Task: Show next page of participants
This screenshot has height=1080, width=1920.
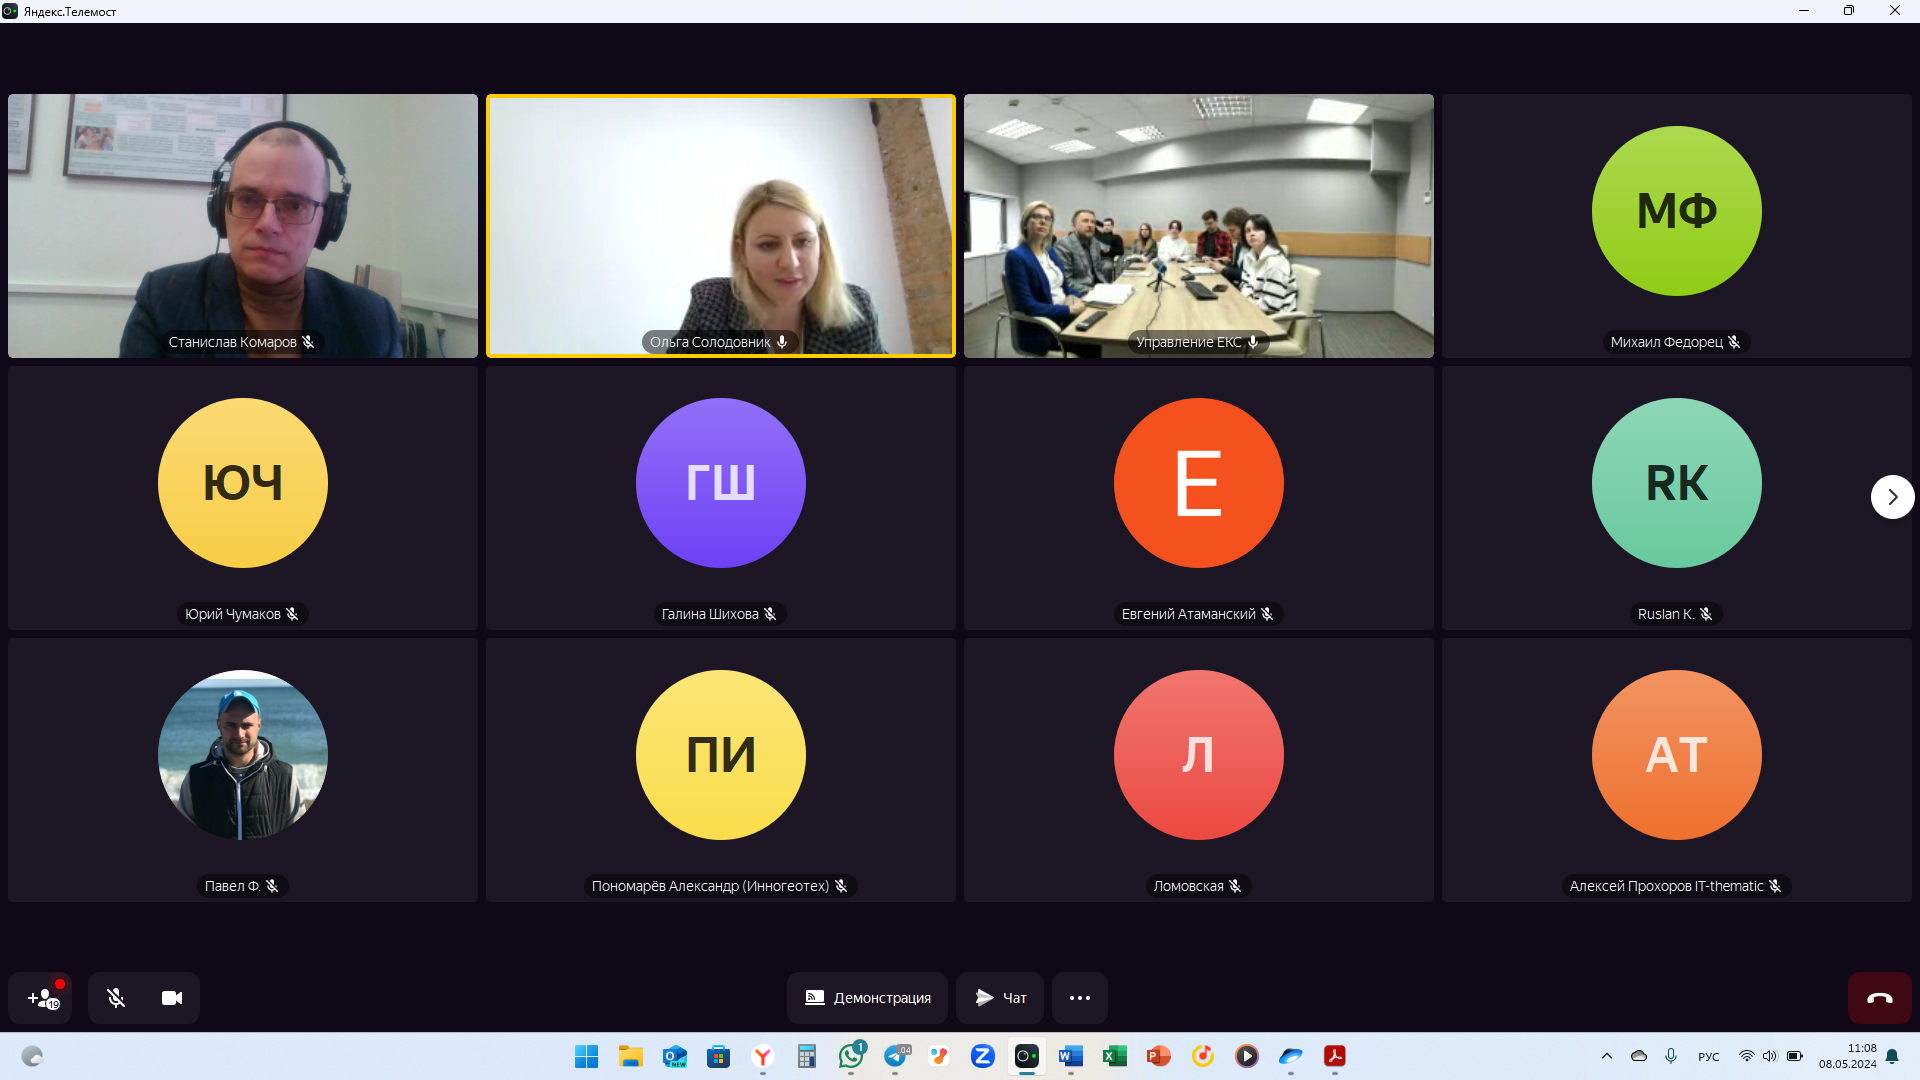Action: (x=1892, y=497)
